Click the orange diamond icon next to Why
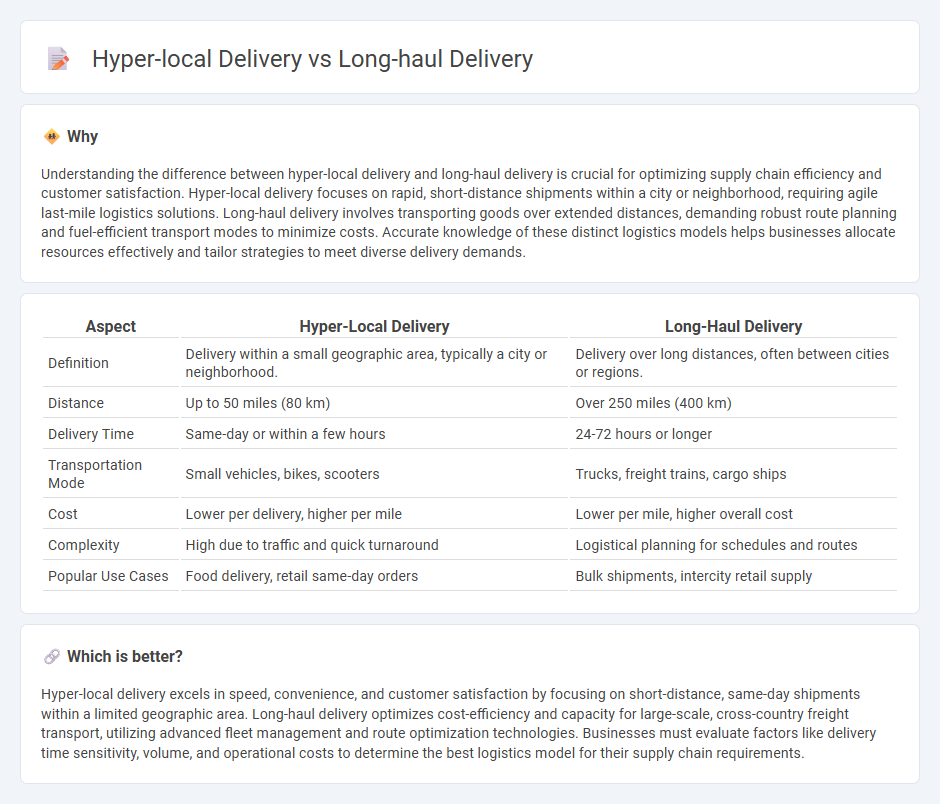940x804 pixels. [x=52, y=137]
